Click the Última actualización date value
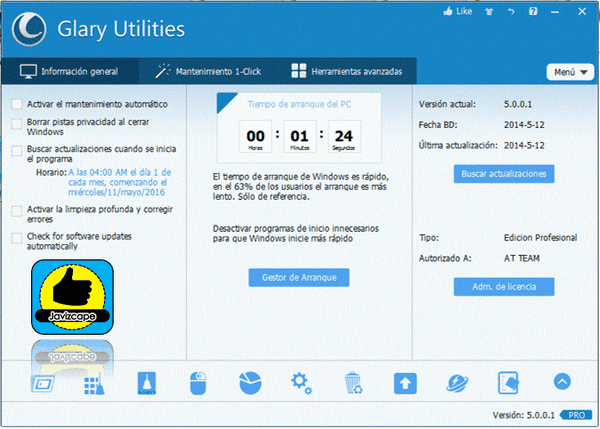Image resolution: width=600 pixels, height=429 pixels. pyautogui.click(x=524, y=145)
